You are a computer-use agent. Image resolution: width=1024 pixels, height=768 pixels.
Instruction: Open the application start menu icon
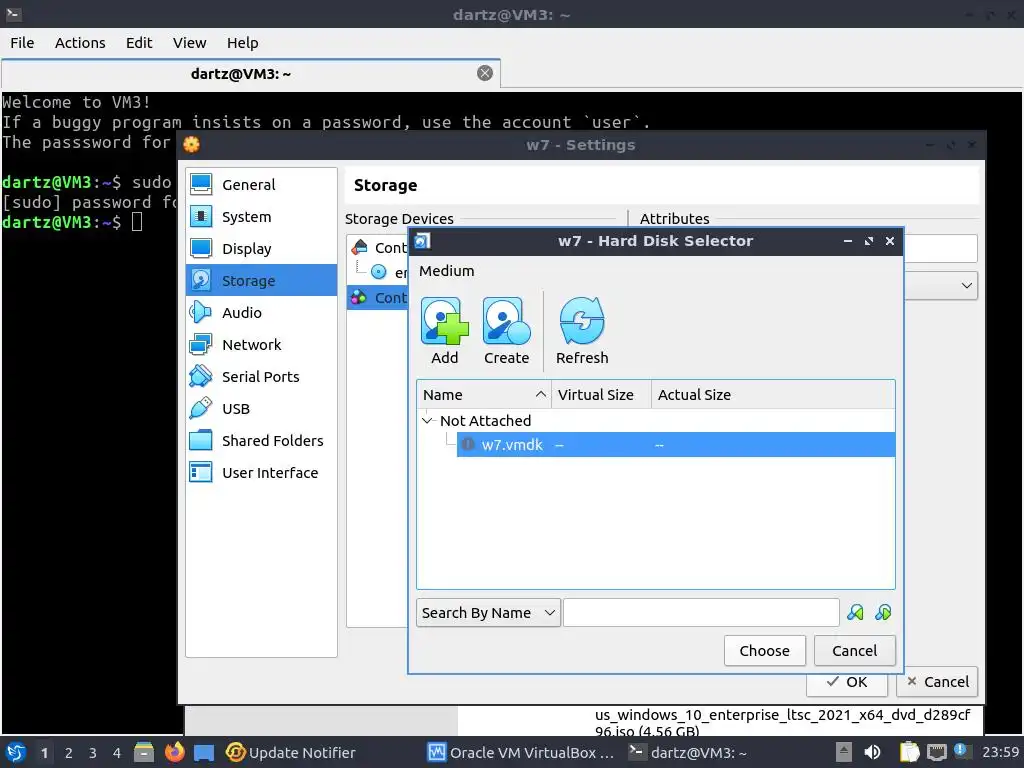pos(16,752)
